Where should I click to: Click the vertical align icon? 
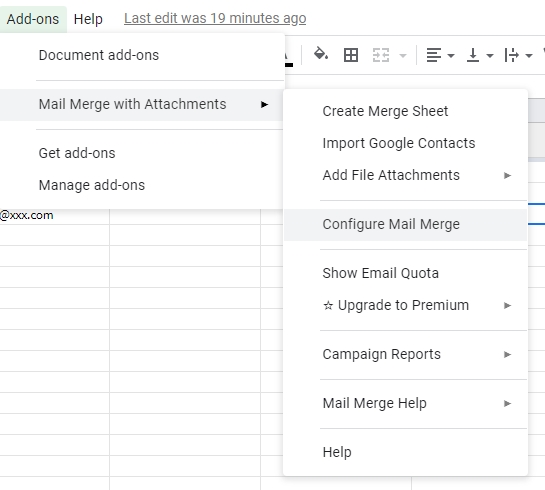[x=473, y=55]
